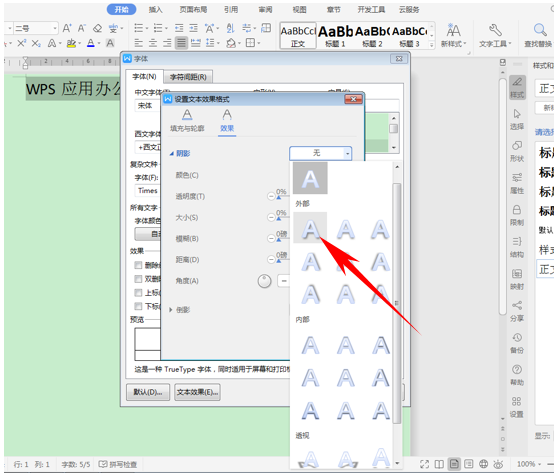Open line spacing options
Image resolution: width=554 pixels, height=473 pixels.
[x=210, y=43]
